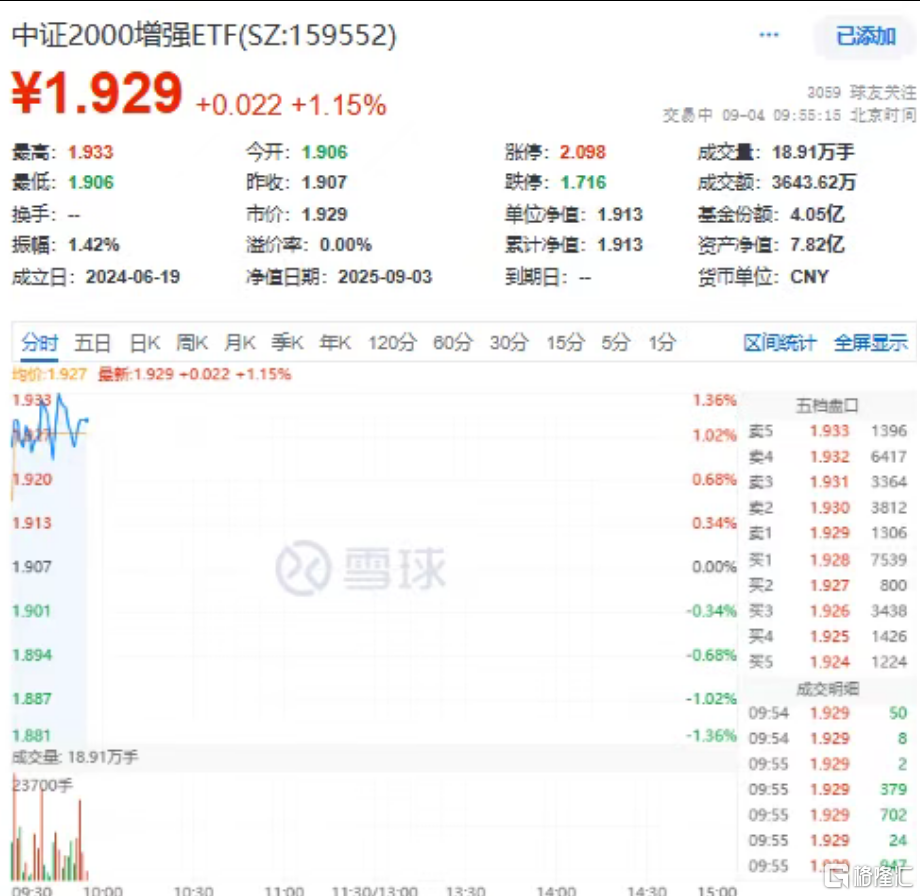Open the 月K chart tab
920x896 pixels.
(x=239, y=342)
